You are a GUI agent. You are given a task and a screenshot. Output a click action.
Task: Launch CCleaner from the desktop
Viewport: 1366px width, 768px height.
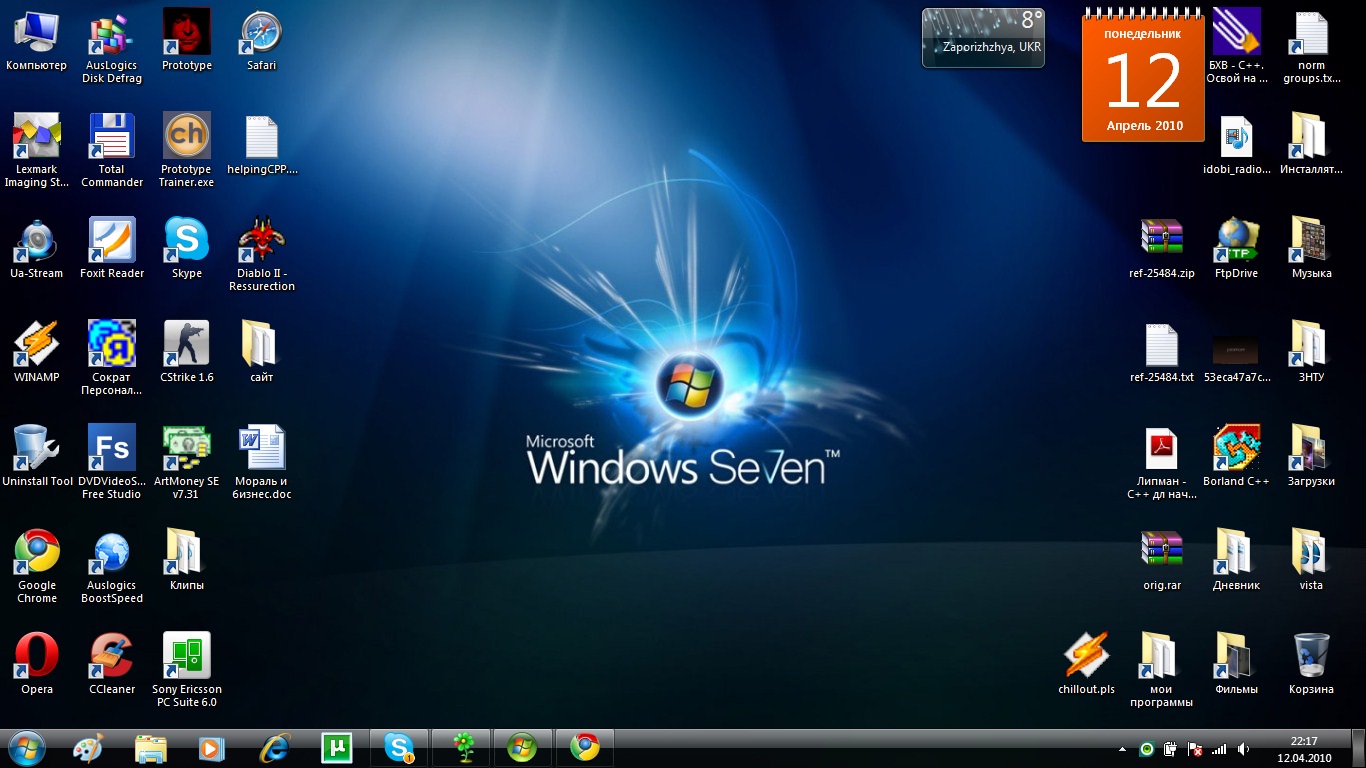111,664
